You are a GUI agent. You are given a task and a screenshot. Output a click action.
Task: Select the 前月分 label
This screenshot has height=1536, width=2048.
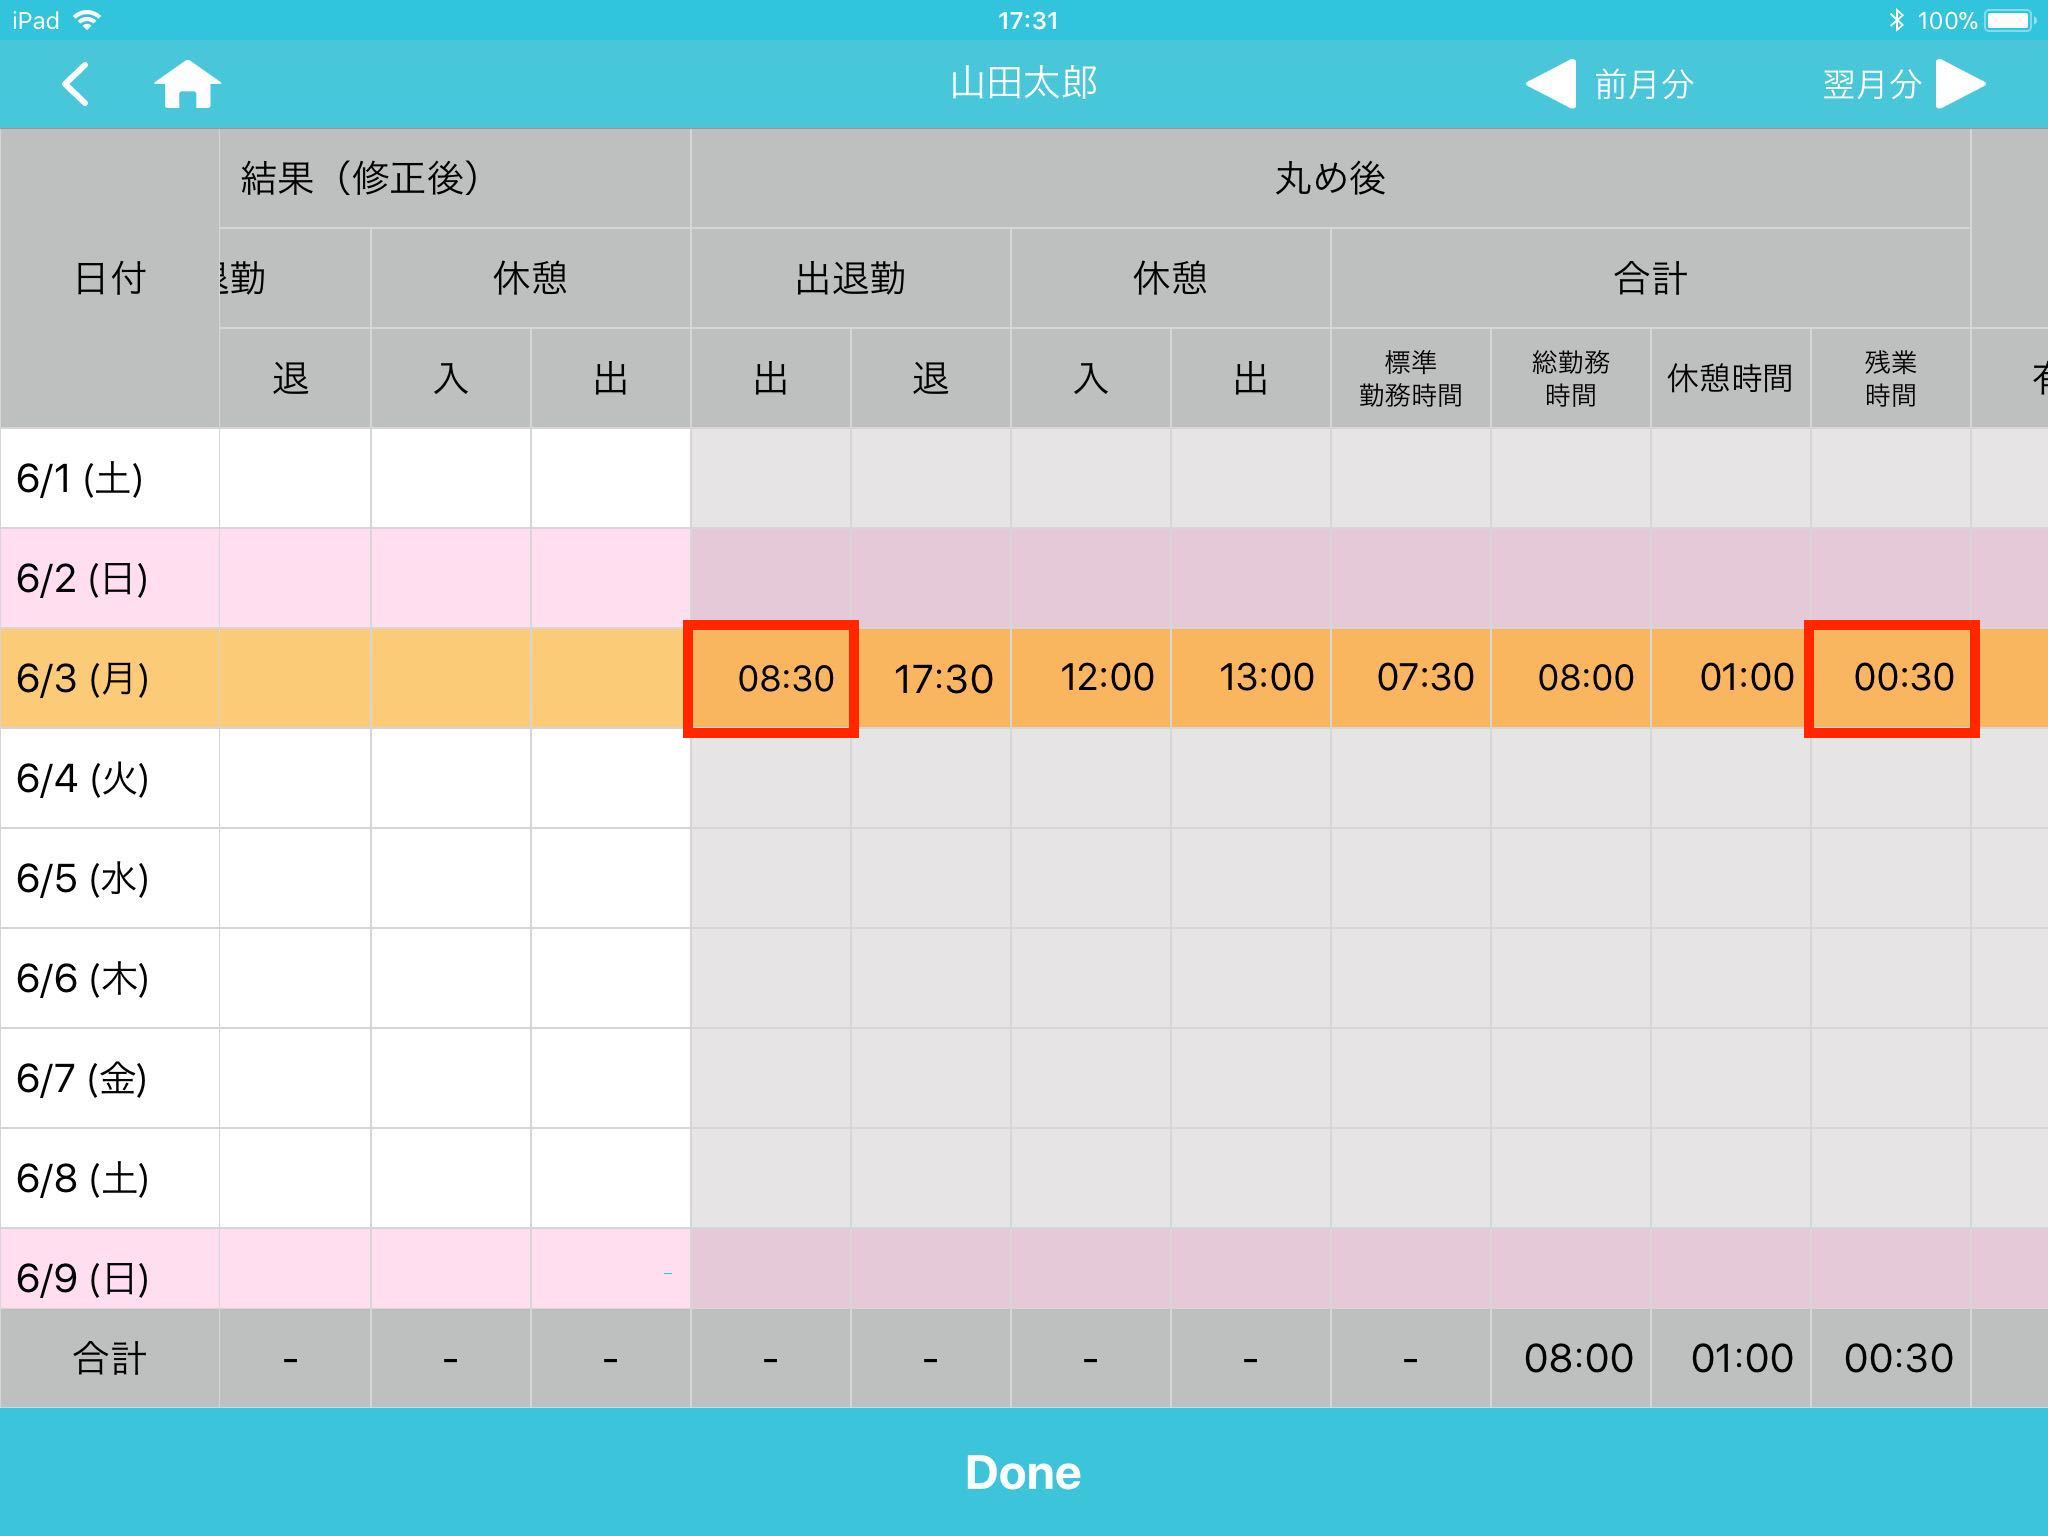click(x=1644, y=84)
